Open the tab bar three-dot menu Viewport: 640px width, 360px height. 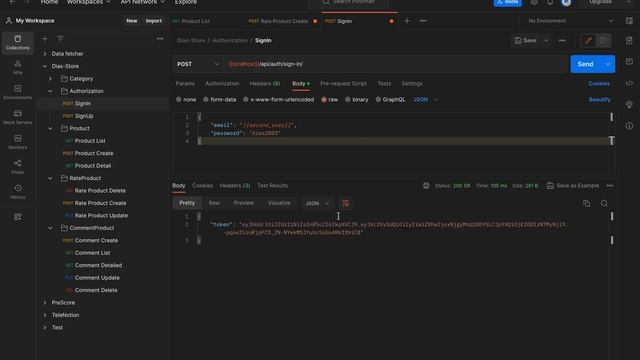(x=423, y=21)
